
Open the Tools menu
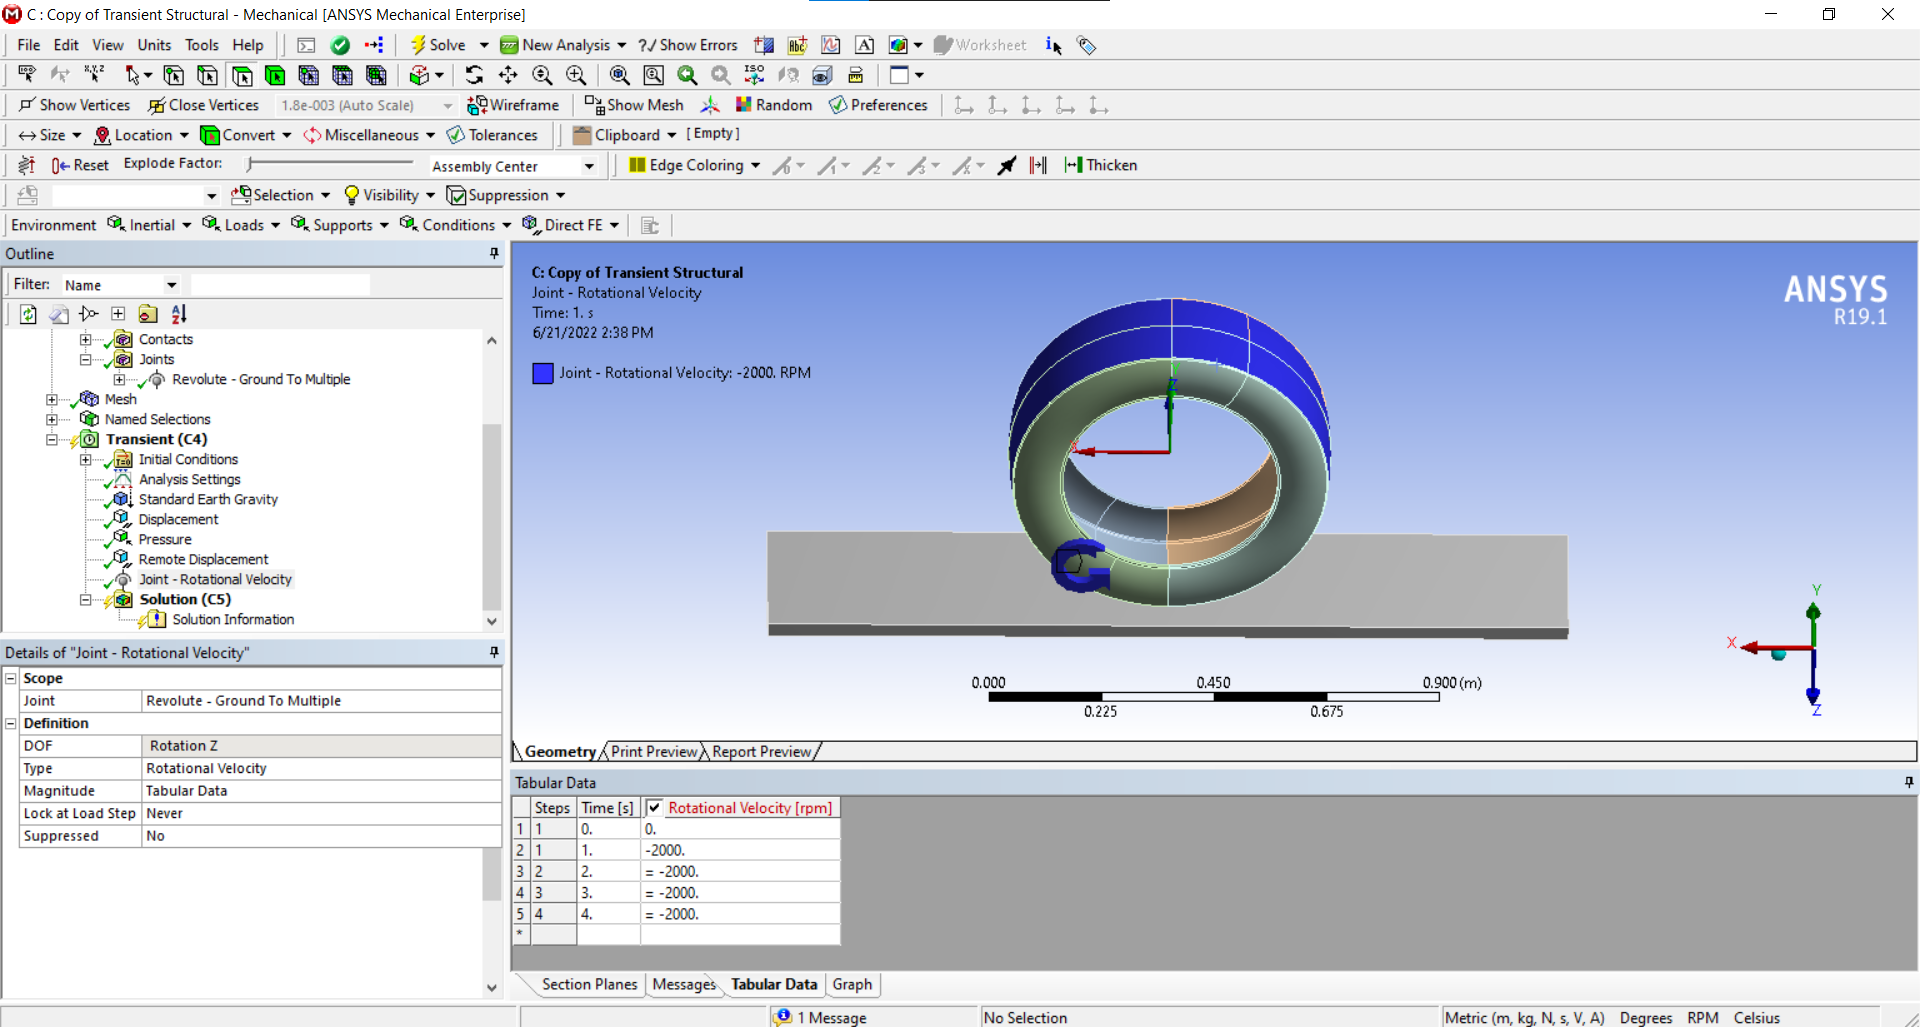coord(201,45)
